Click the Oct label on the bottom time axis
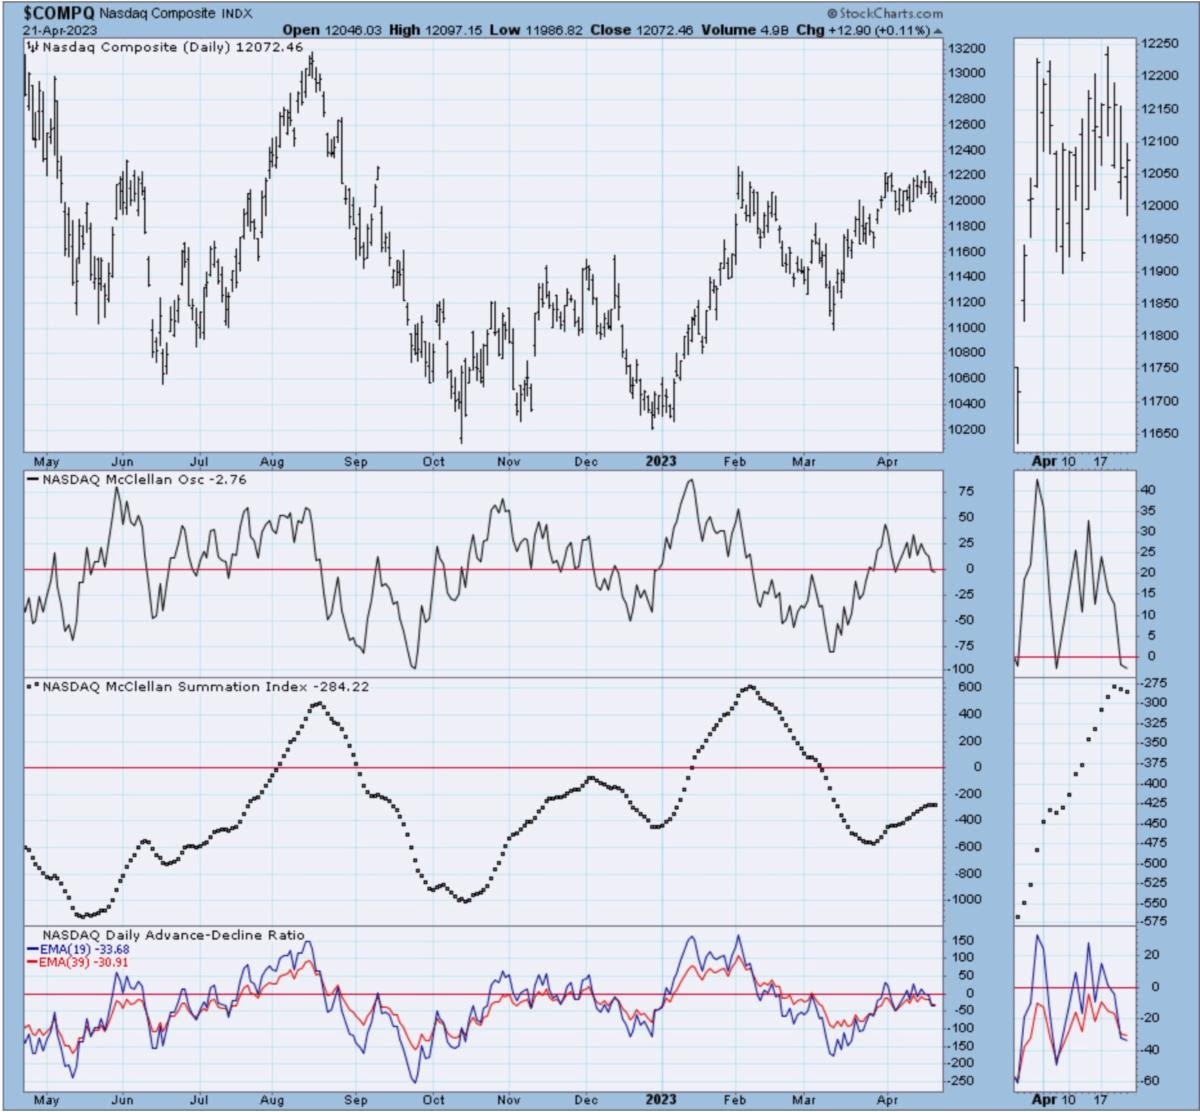Image resolution: width=1200 pixels, height=1112 pixels. click(x=434, y=1101)
